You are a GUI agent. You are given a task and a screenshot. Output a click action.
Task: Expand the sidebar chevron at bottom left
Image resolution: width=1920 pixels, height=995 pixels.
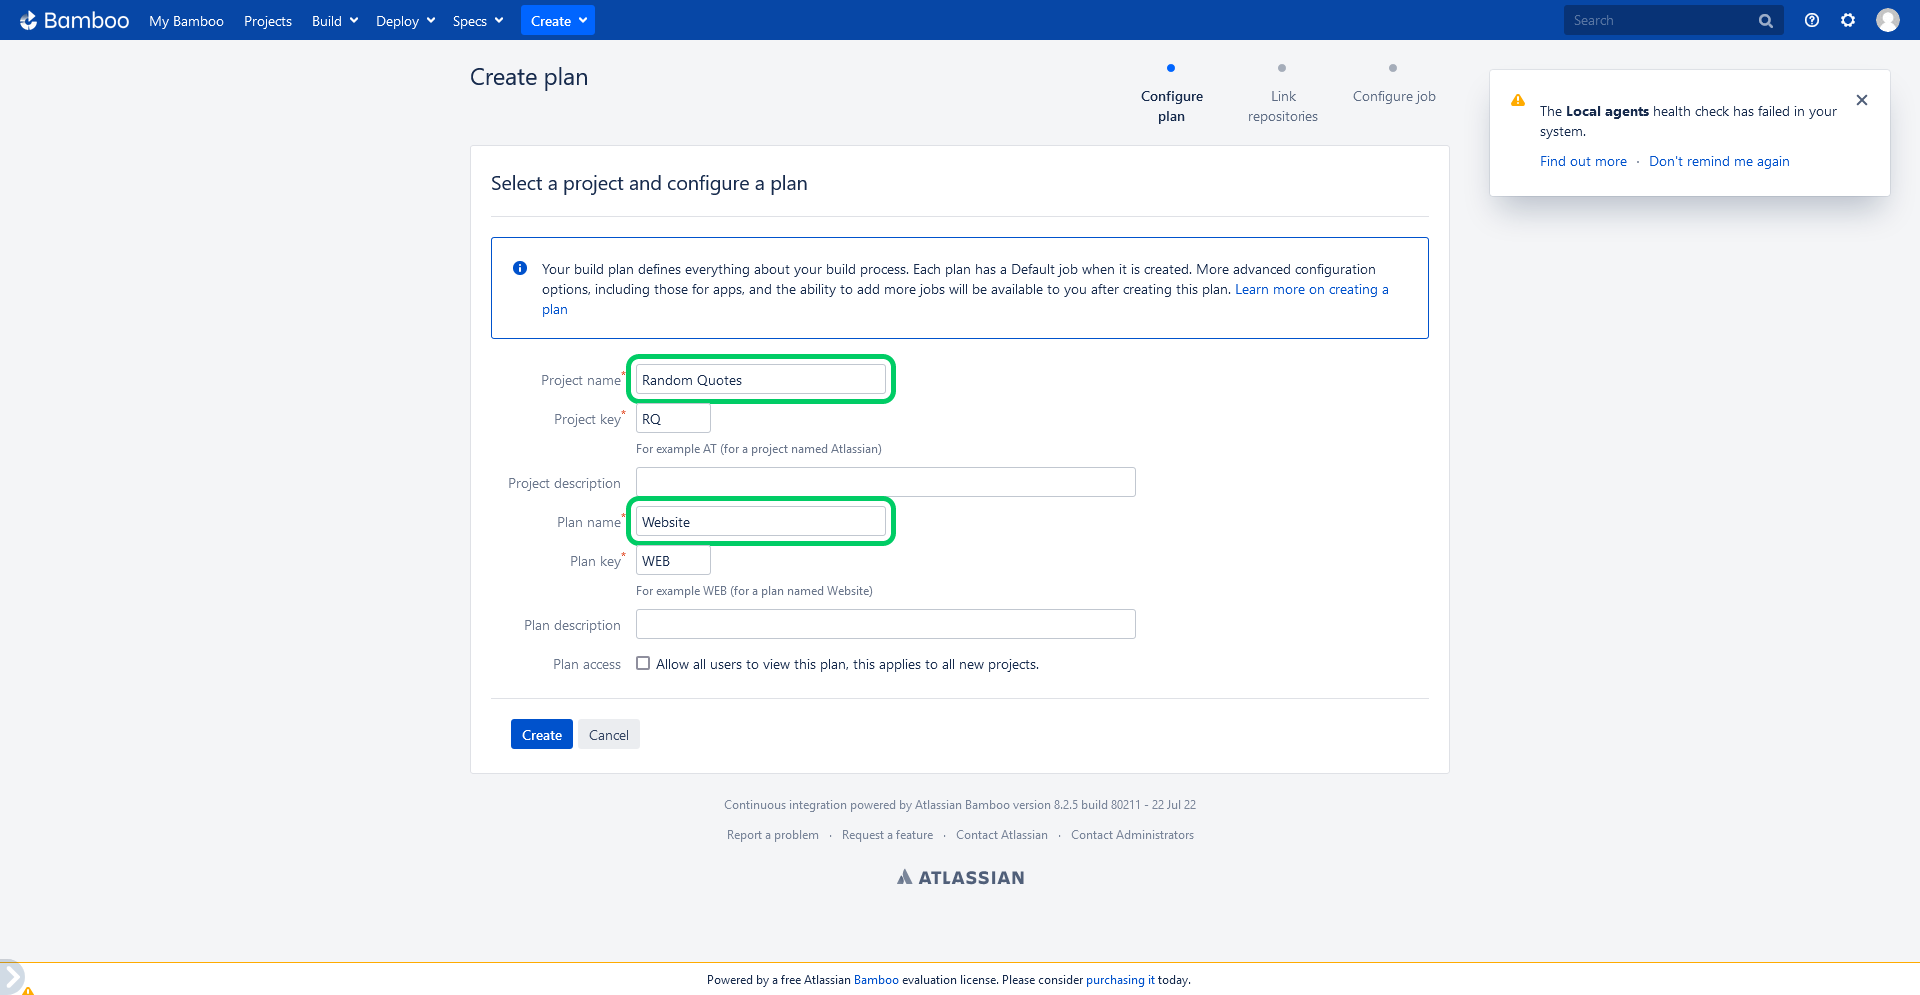pos(11,977)
